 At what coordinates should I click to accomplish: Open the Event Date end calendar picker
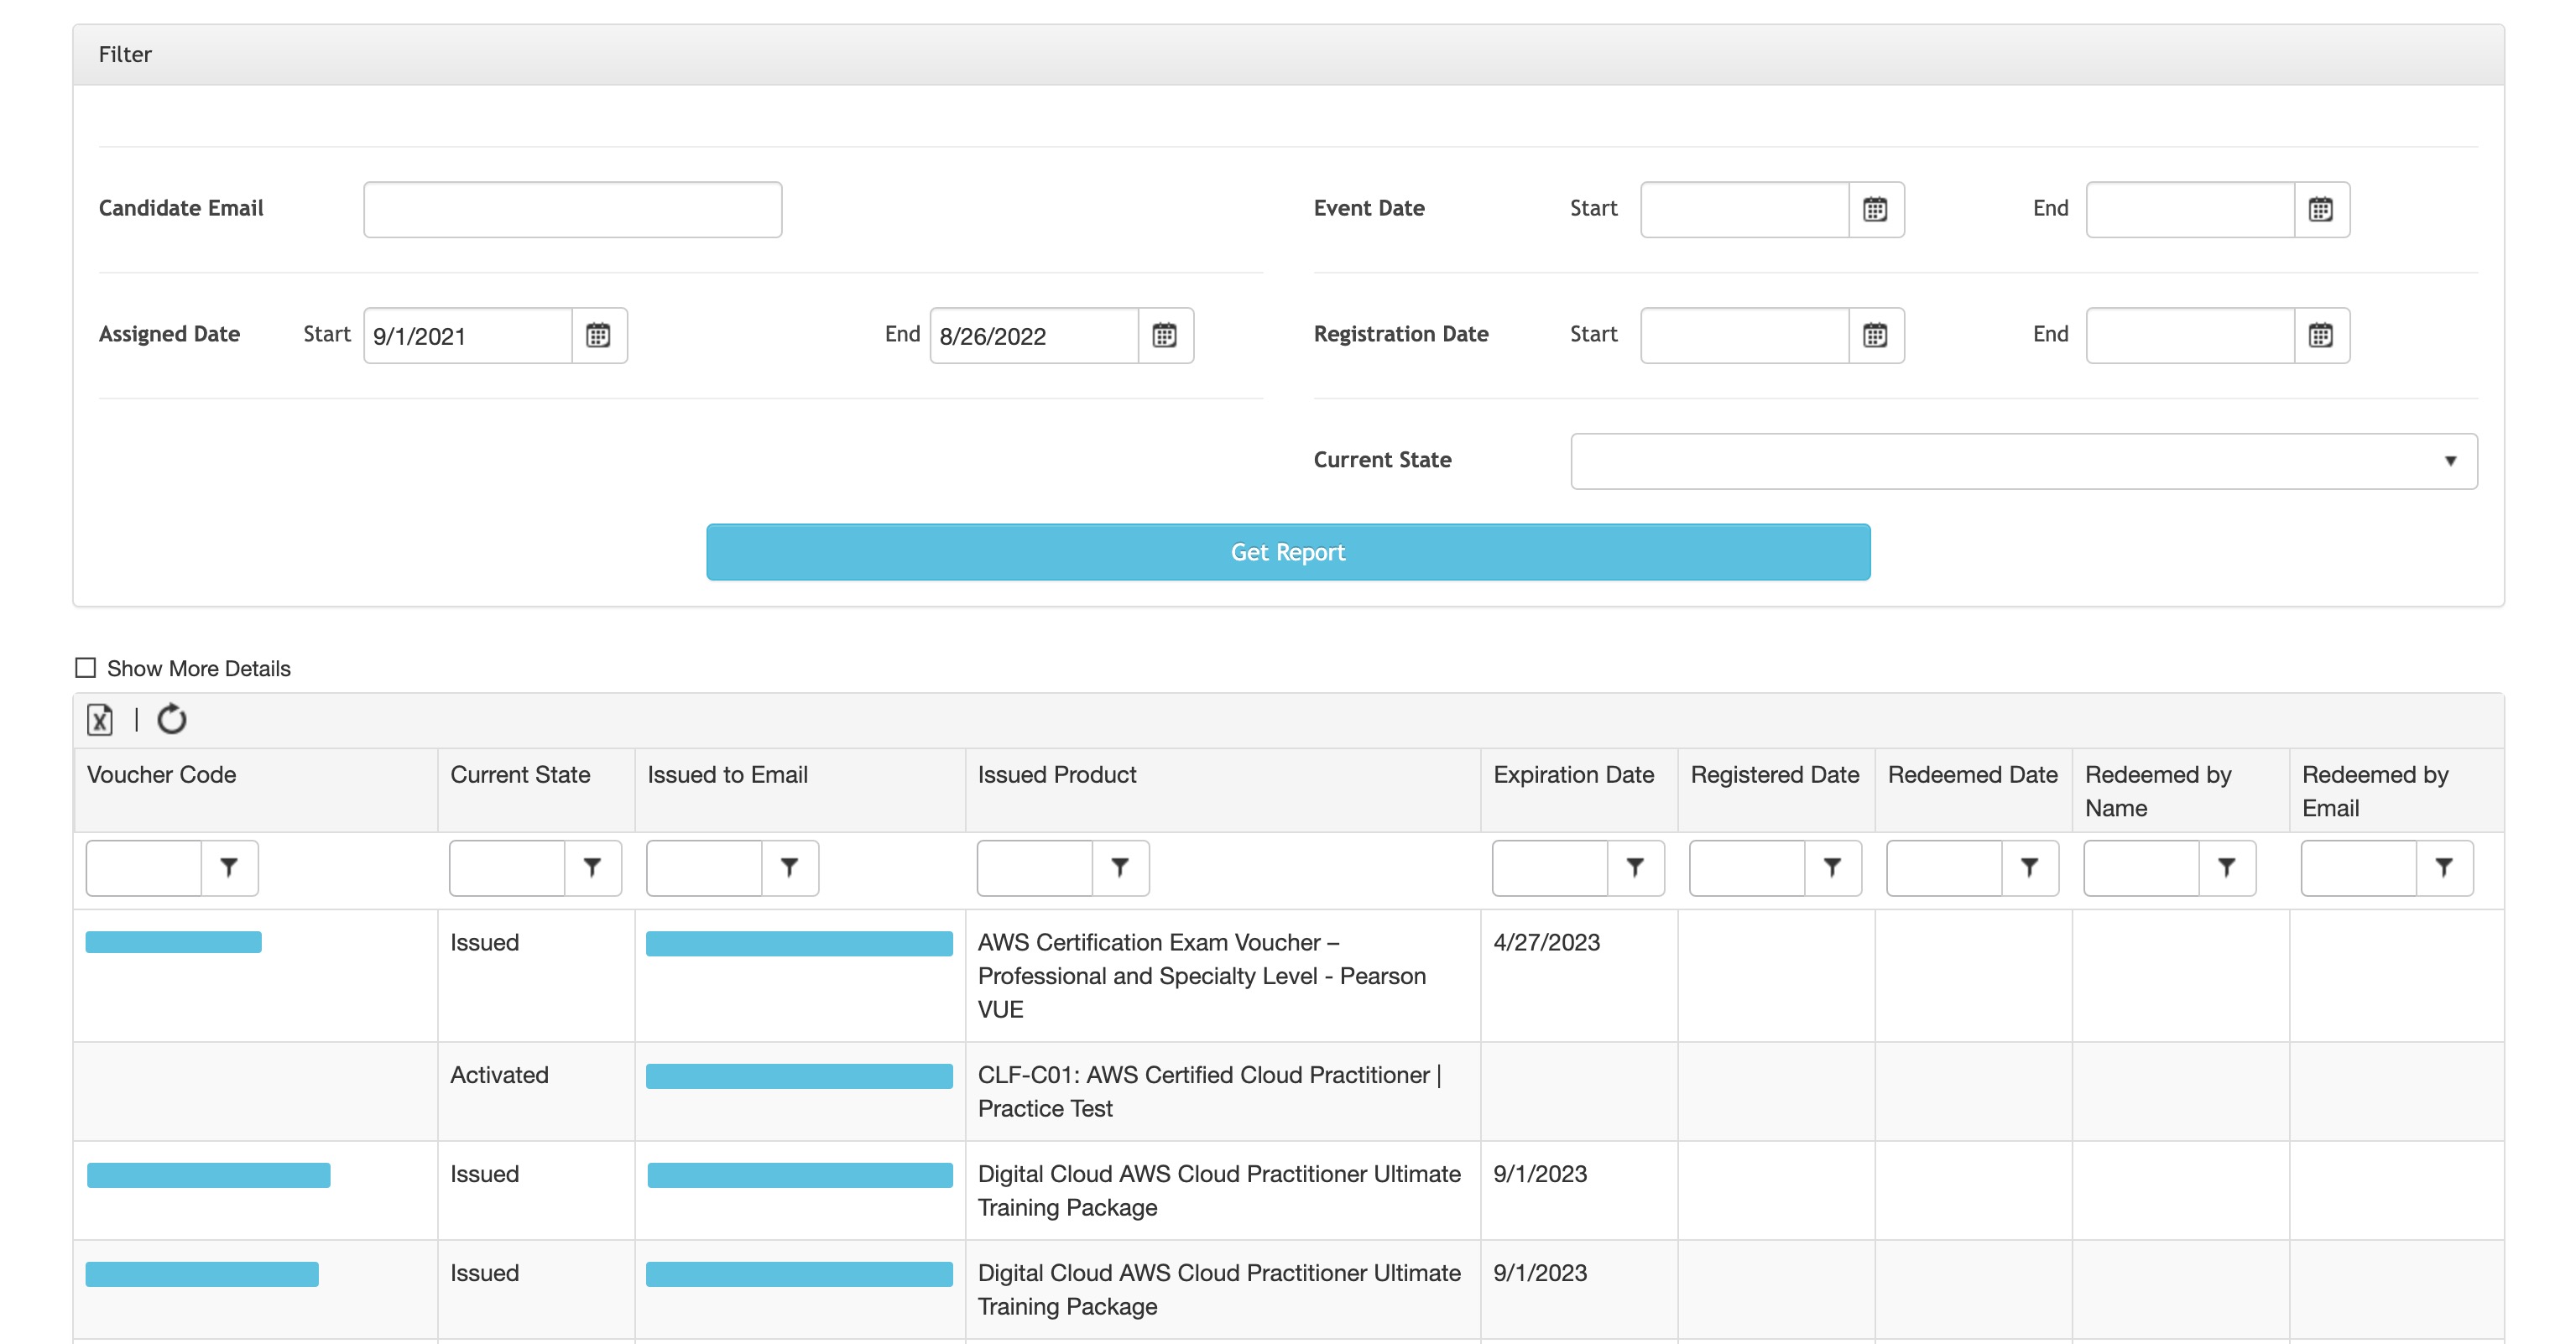pos(2322,209)
